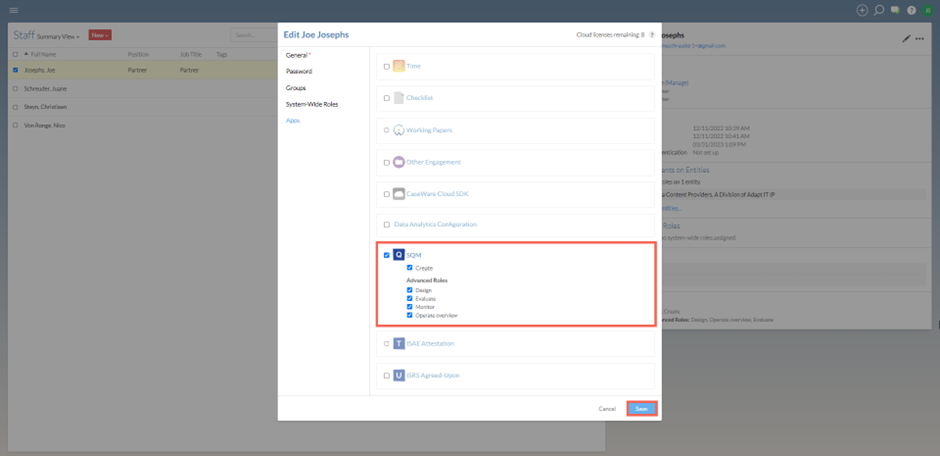Click the plus (add) icon in the header
The height and width of the screenshot is (456, 940).
coord(862,10)
